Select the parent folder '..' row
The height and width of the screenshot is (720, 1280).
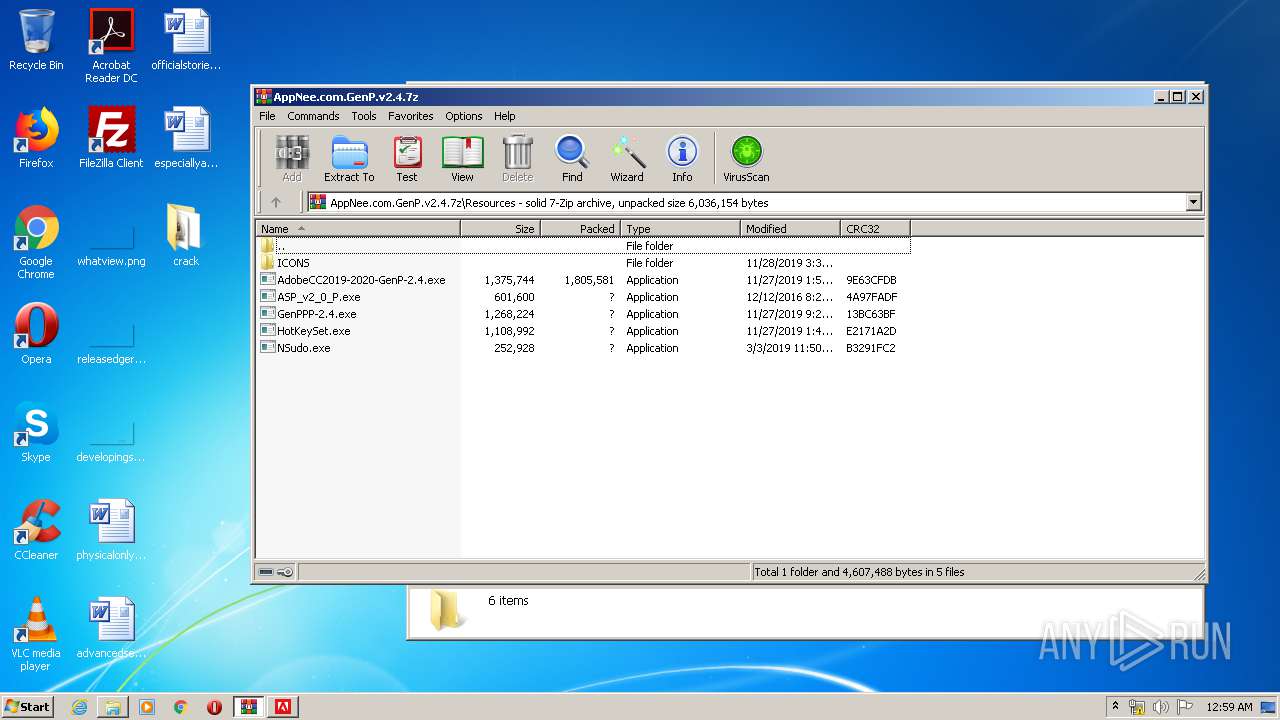tap(583, 246)
